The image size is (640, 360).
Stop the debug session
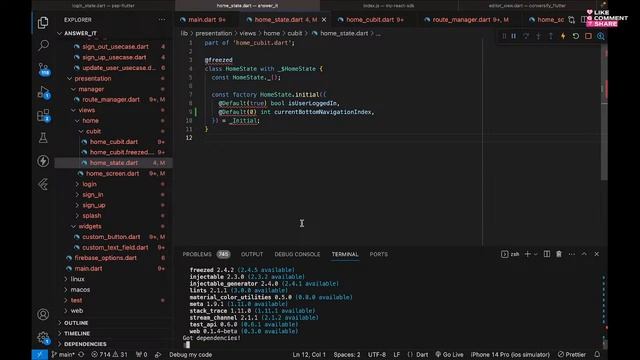pyautogui.click(x=588, y=36)
